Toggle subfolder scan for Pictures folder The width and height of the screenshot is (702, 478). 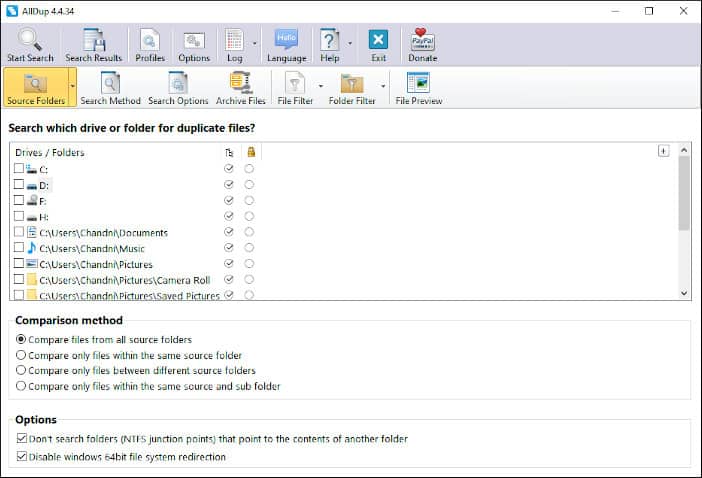click(229, 263)
